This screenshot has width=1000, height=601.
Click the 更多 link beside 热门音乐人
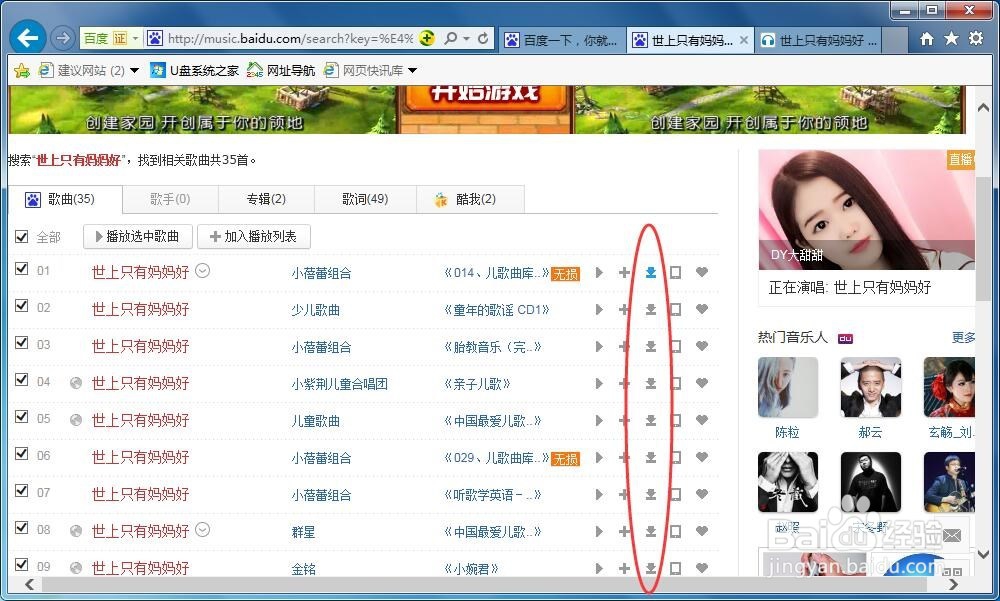pos(963,337)
